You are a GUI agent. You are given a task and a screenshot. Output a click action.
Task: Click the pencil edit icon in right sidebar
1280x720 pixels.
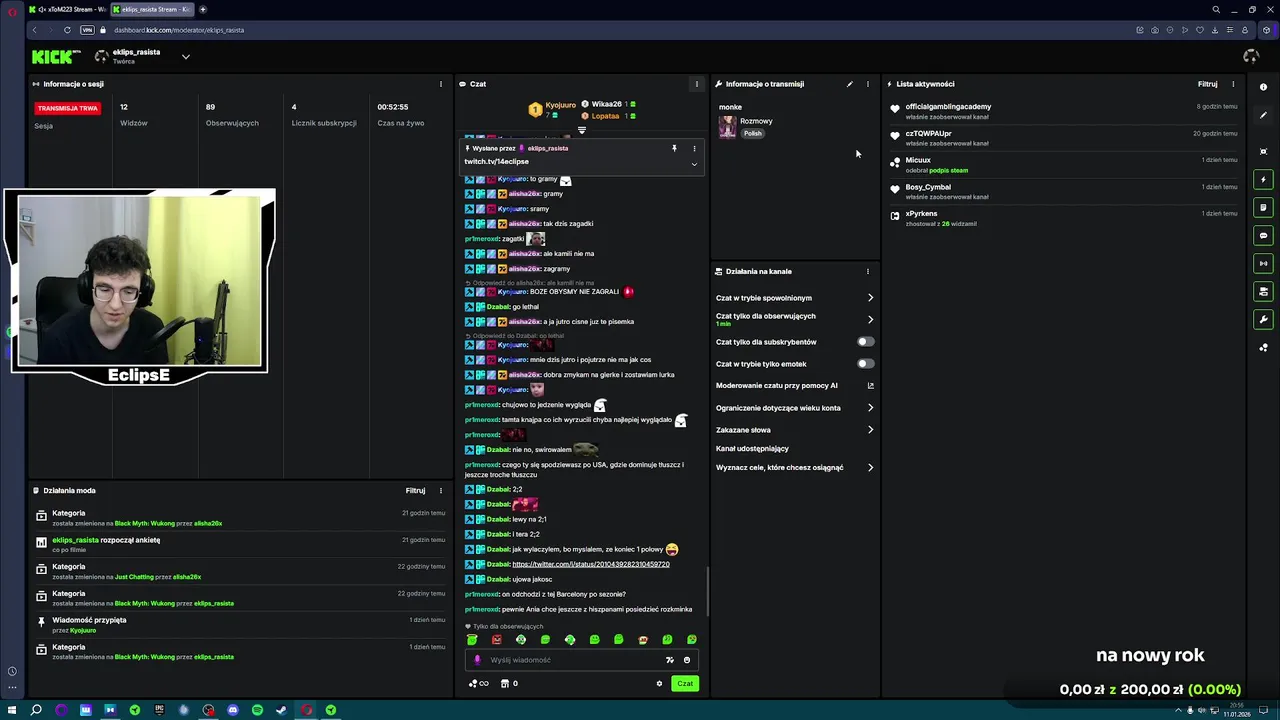(x=1263, y=115)
